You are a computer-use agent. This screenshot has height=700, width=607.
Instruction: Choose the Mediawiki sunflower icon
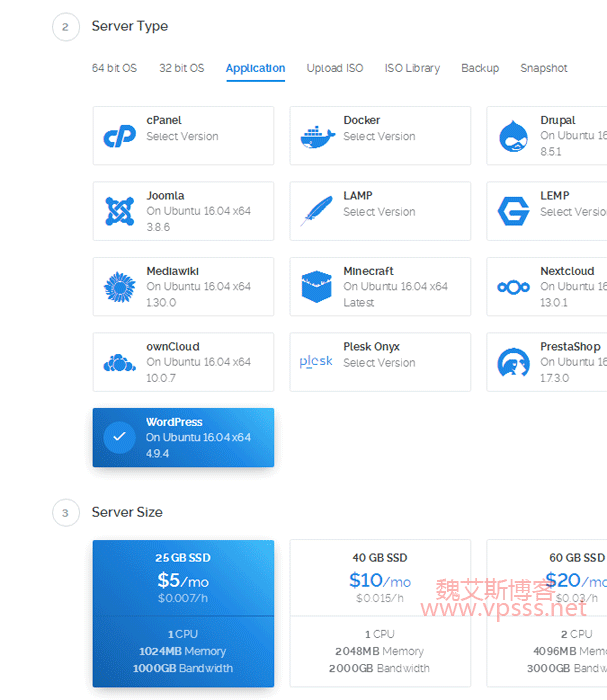pos(120,287)
